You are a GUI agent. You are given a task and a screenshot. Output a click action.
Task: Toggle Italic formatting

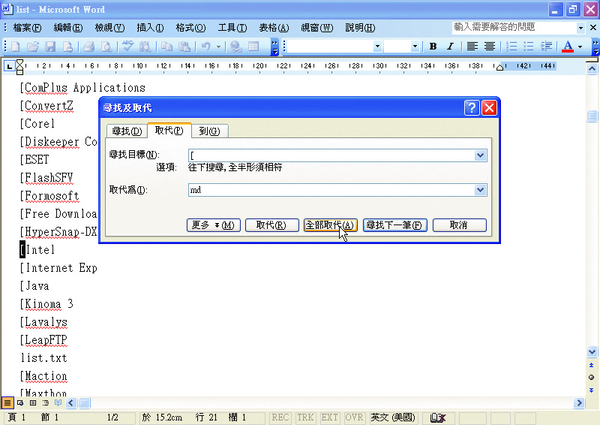(x=450, y=47)
